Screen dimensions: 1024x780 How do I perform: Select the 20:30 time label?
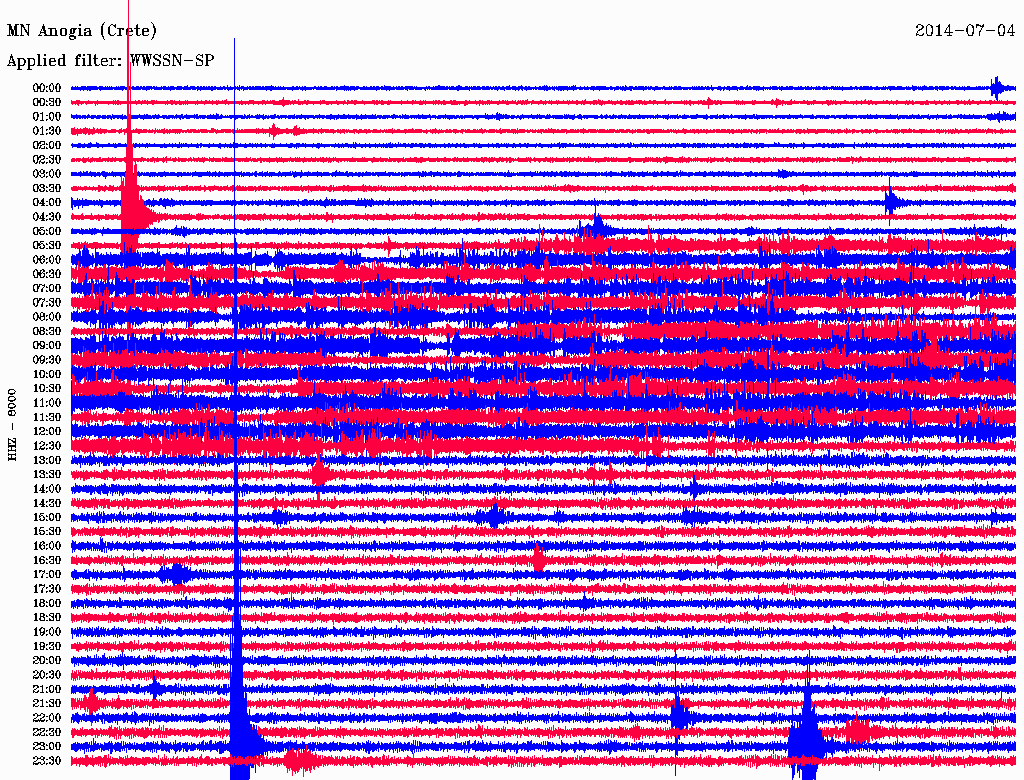(x=47, y=675)
